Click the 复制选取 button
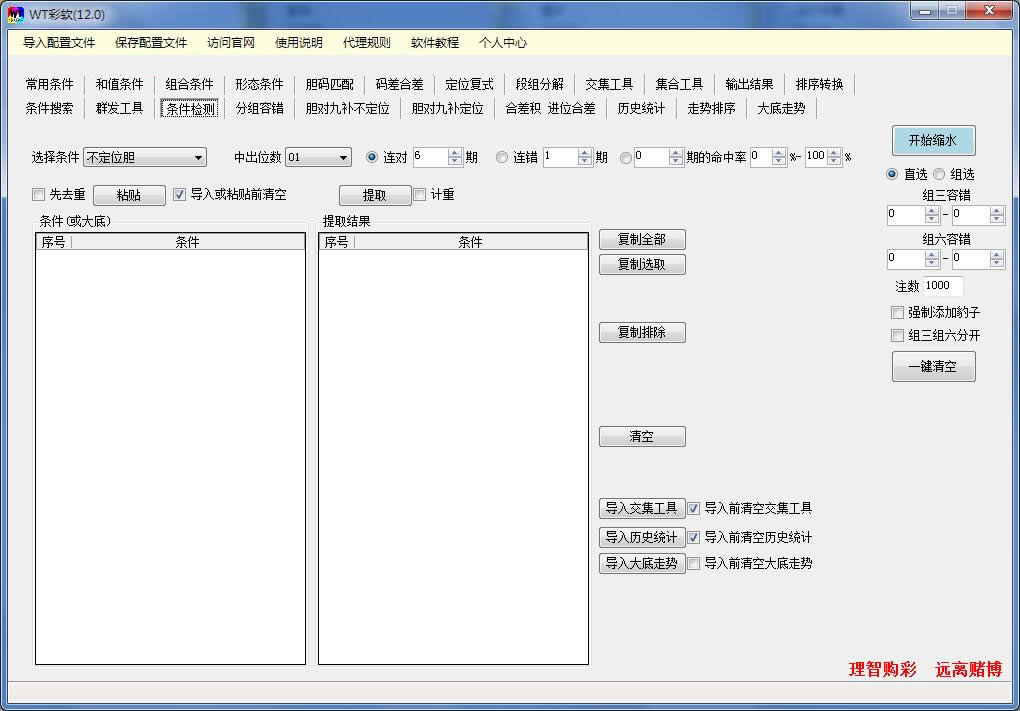Screen dimensions: 1020x711 (x=641, y=264)
